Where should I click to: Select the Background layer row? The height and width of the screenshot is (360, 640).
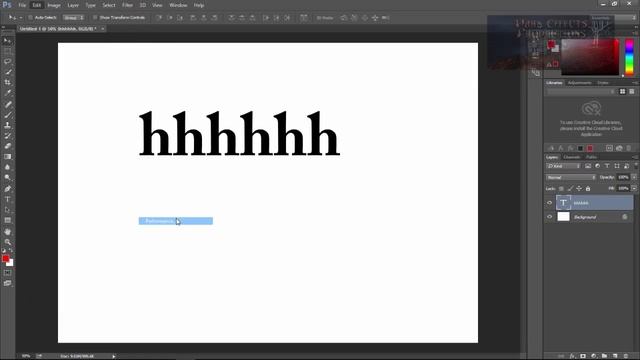point(594,217)
